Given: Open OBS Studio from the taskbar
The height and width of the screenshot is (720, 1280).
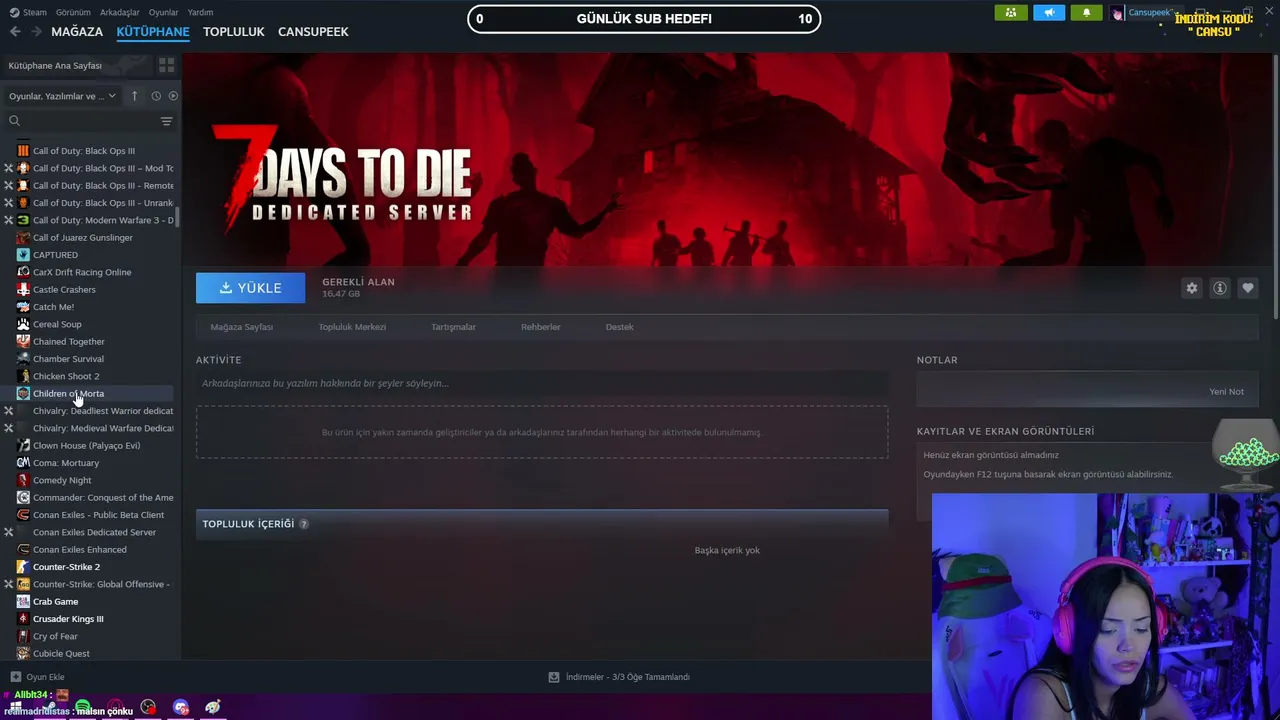Looking at the screenshot, I should (148, 707).
